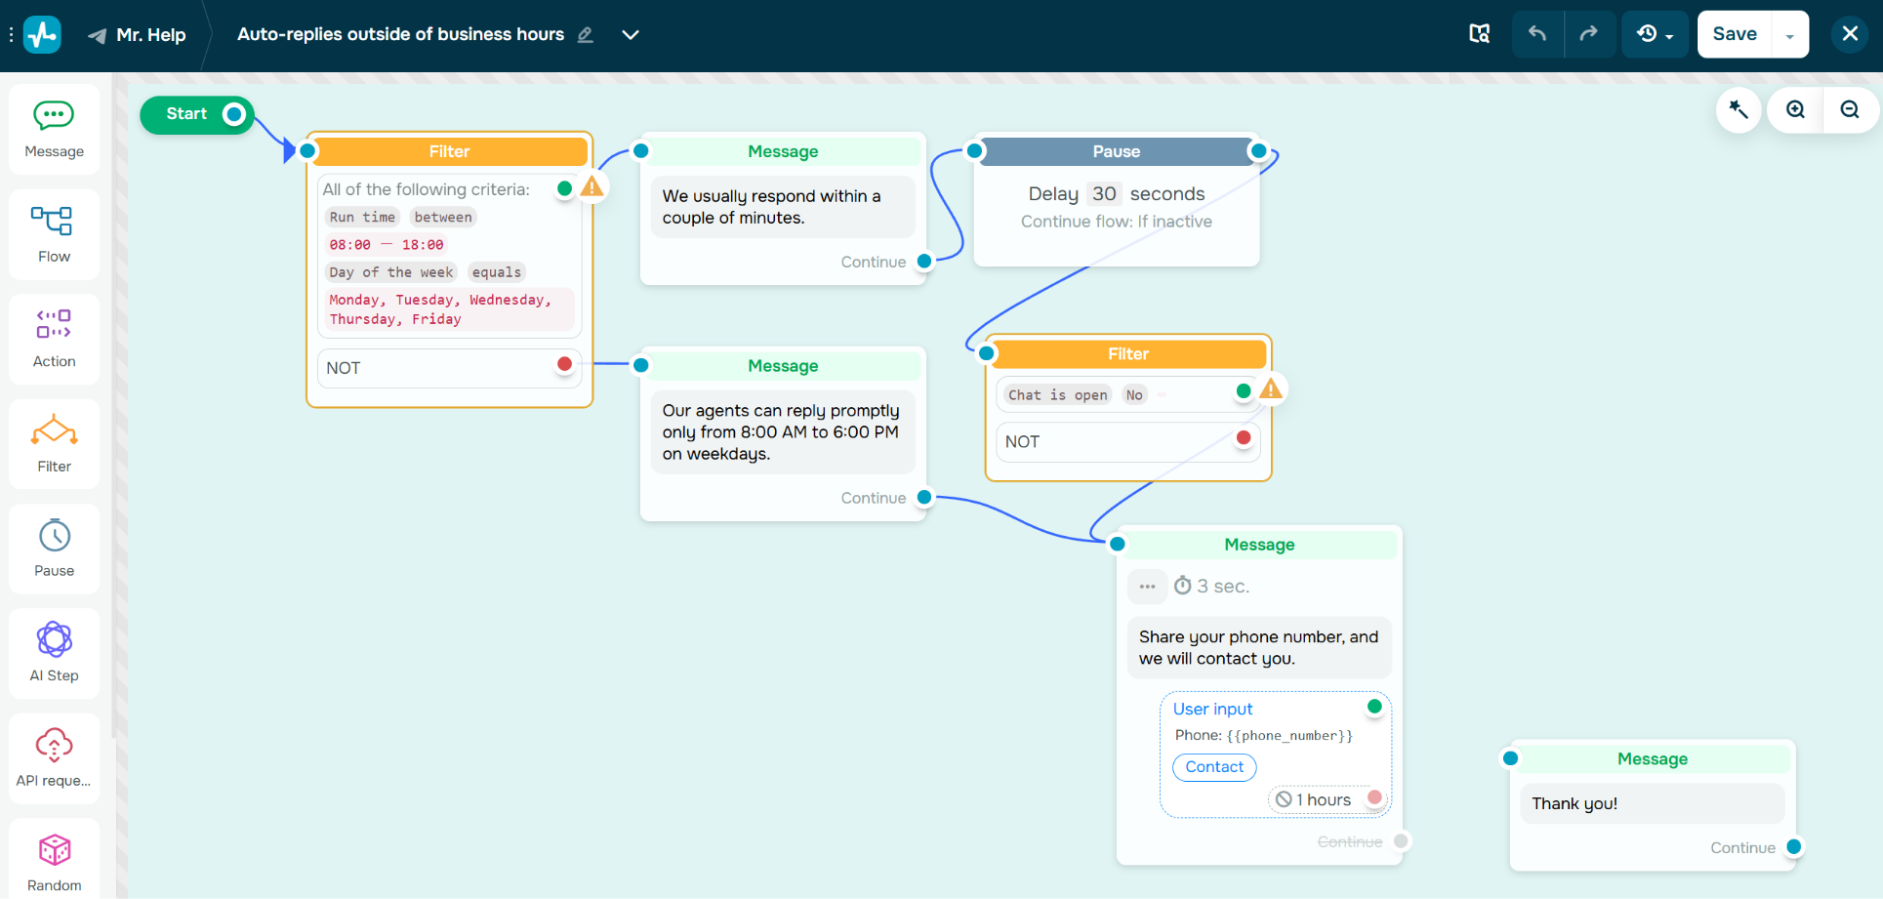Redo the last undone change
Viewport: 1883px width, 899px height.
tap(1589, 34)
